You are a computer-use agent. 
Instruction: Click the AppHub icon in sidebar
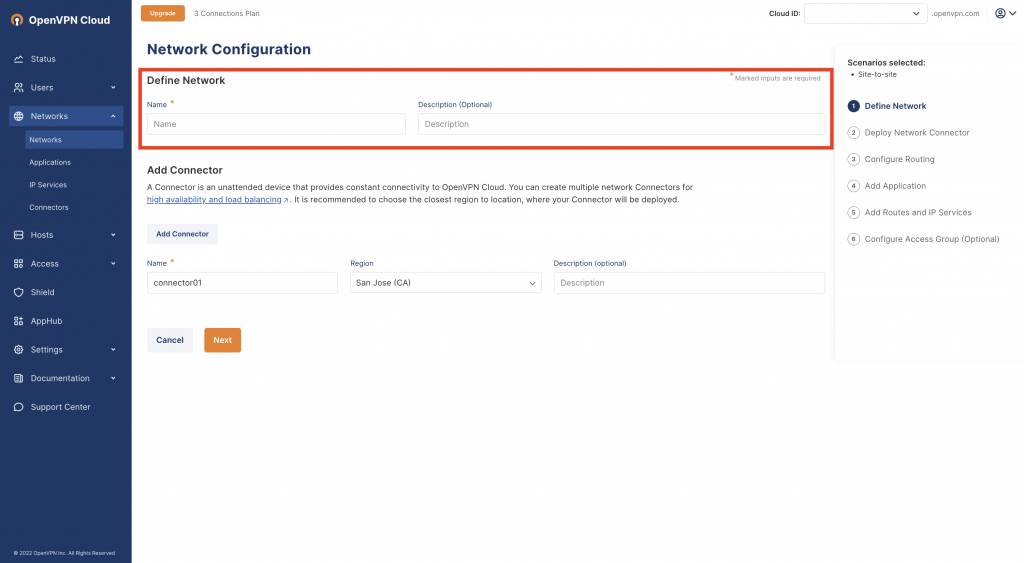(x=18, y=321)
